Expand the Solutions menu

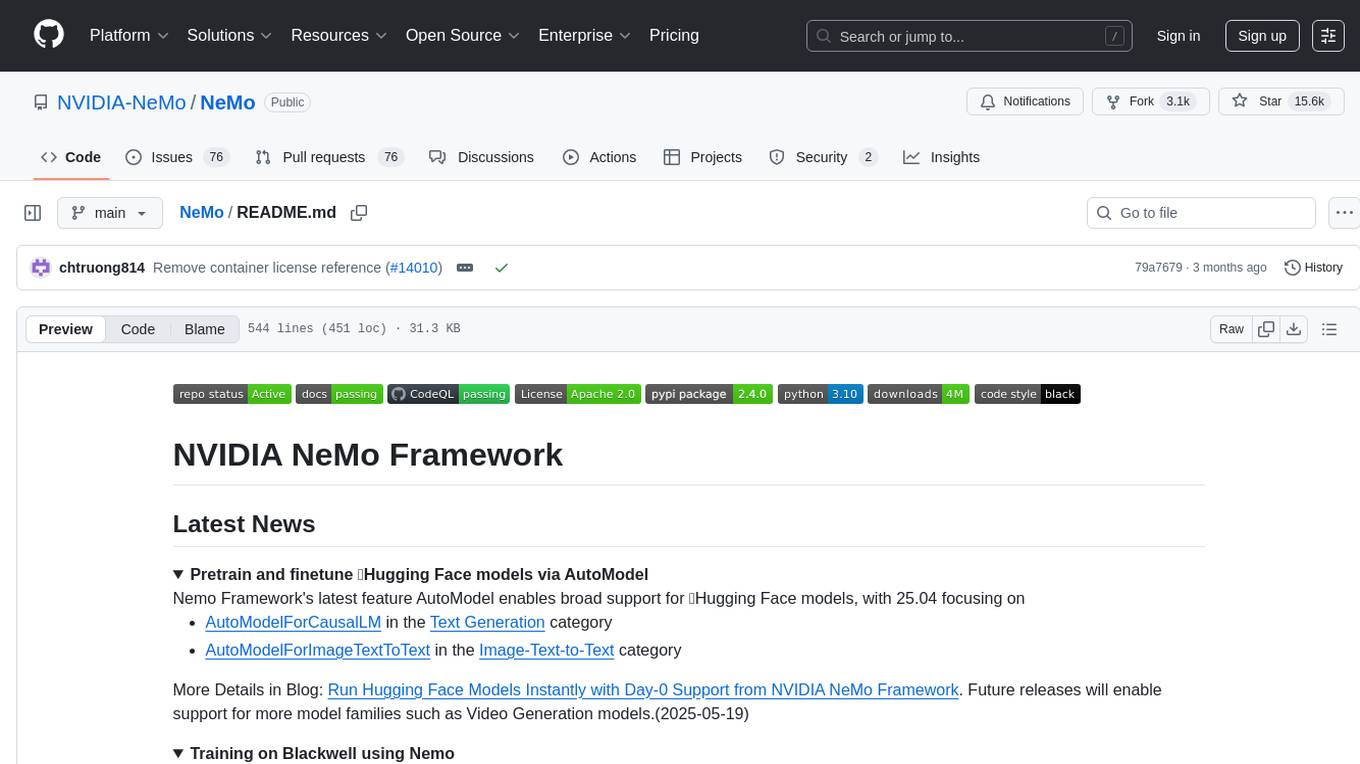click(x=230, y=35)
